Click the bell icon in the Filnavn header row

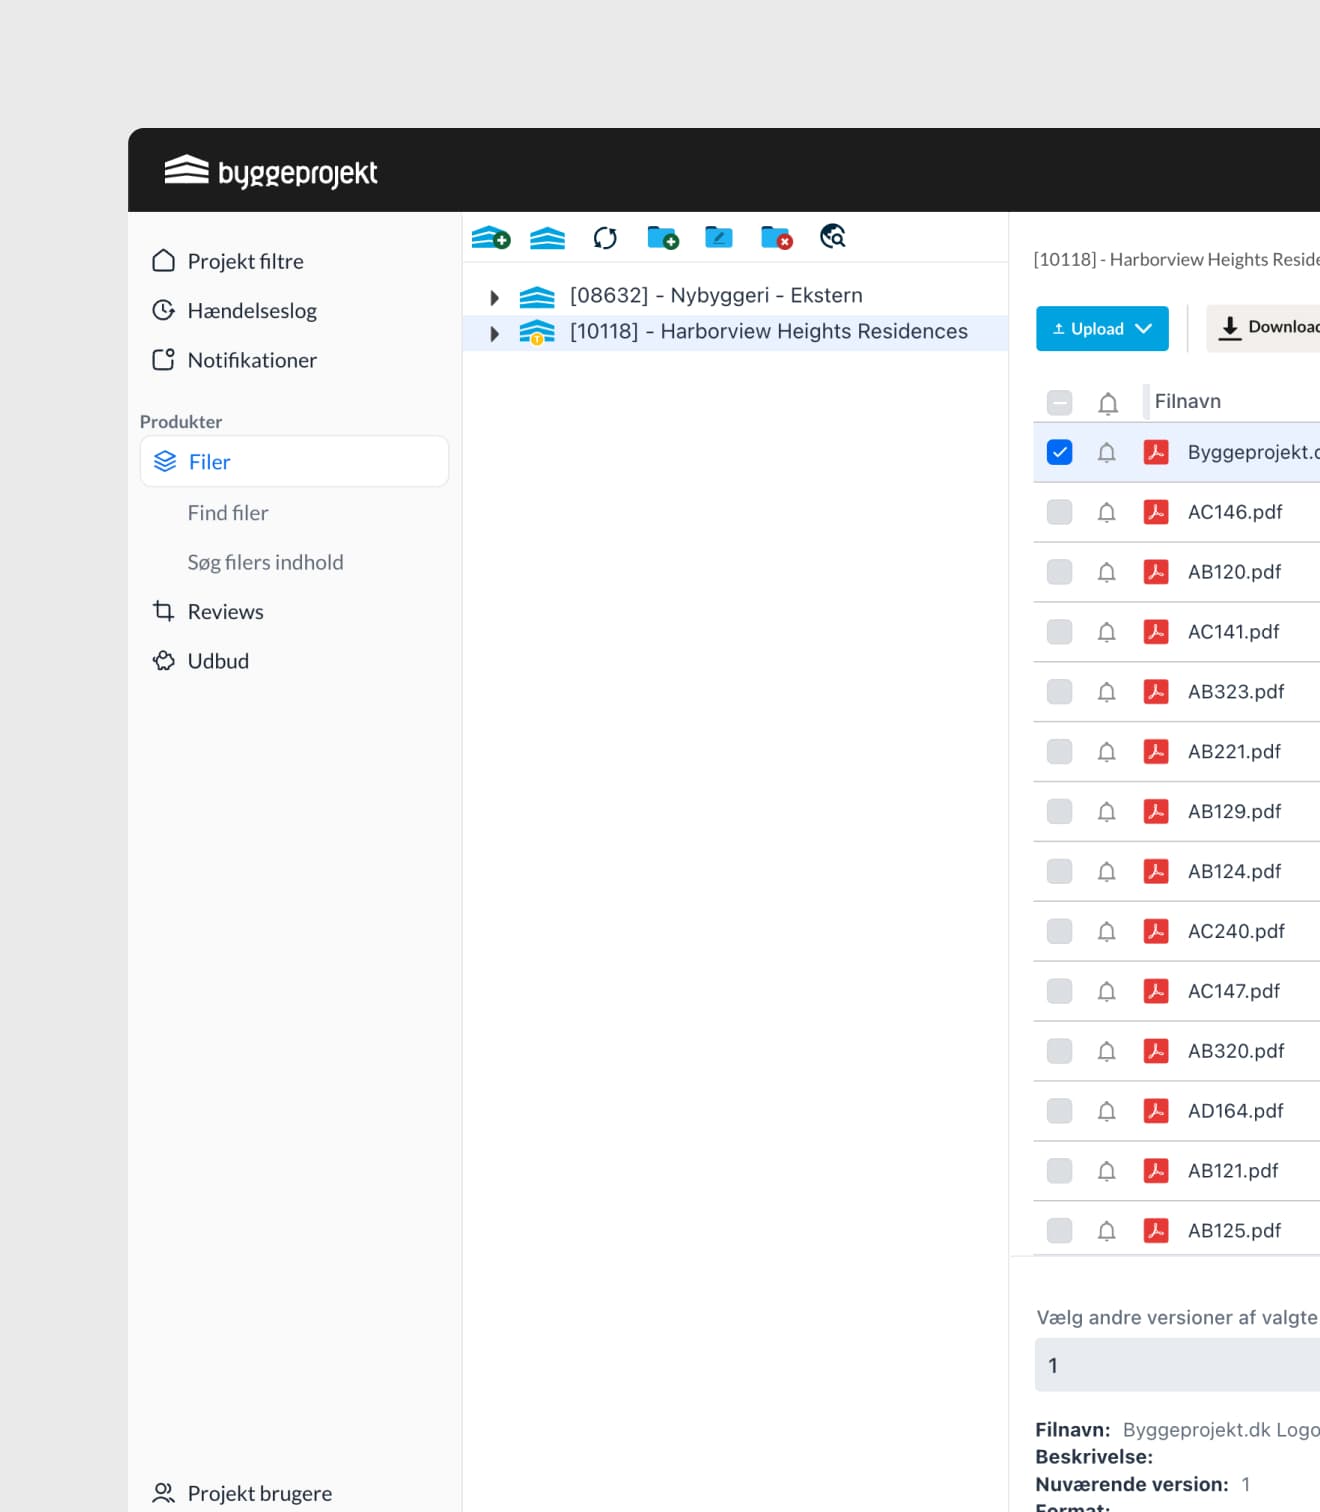coord(1108,403)
